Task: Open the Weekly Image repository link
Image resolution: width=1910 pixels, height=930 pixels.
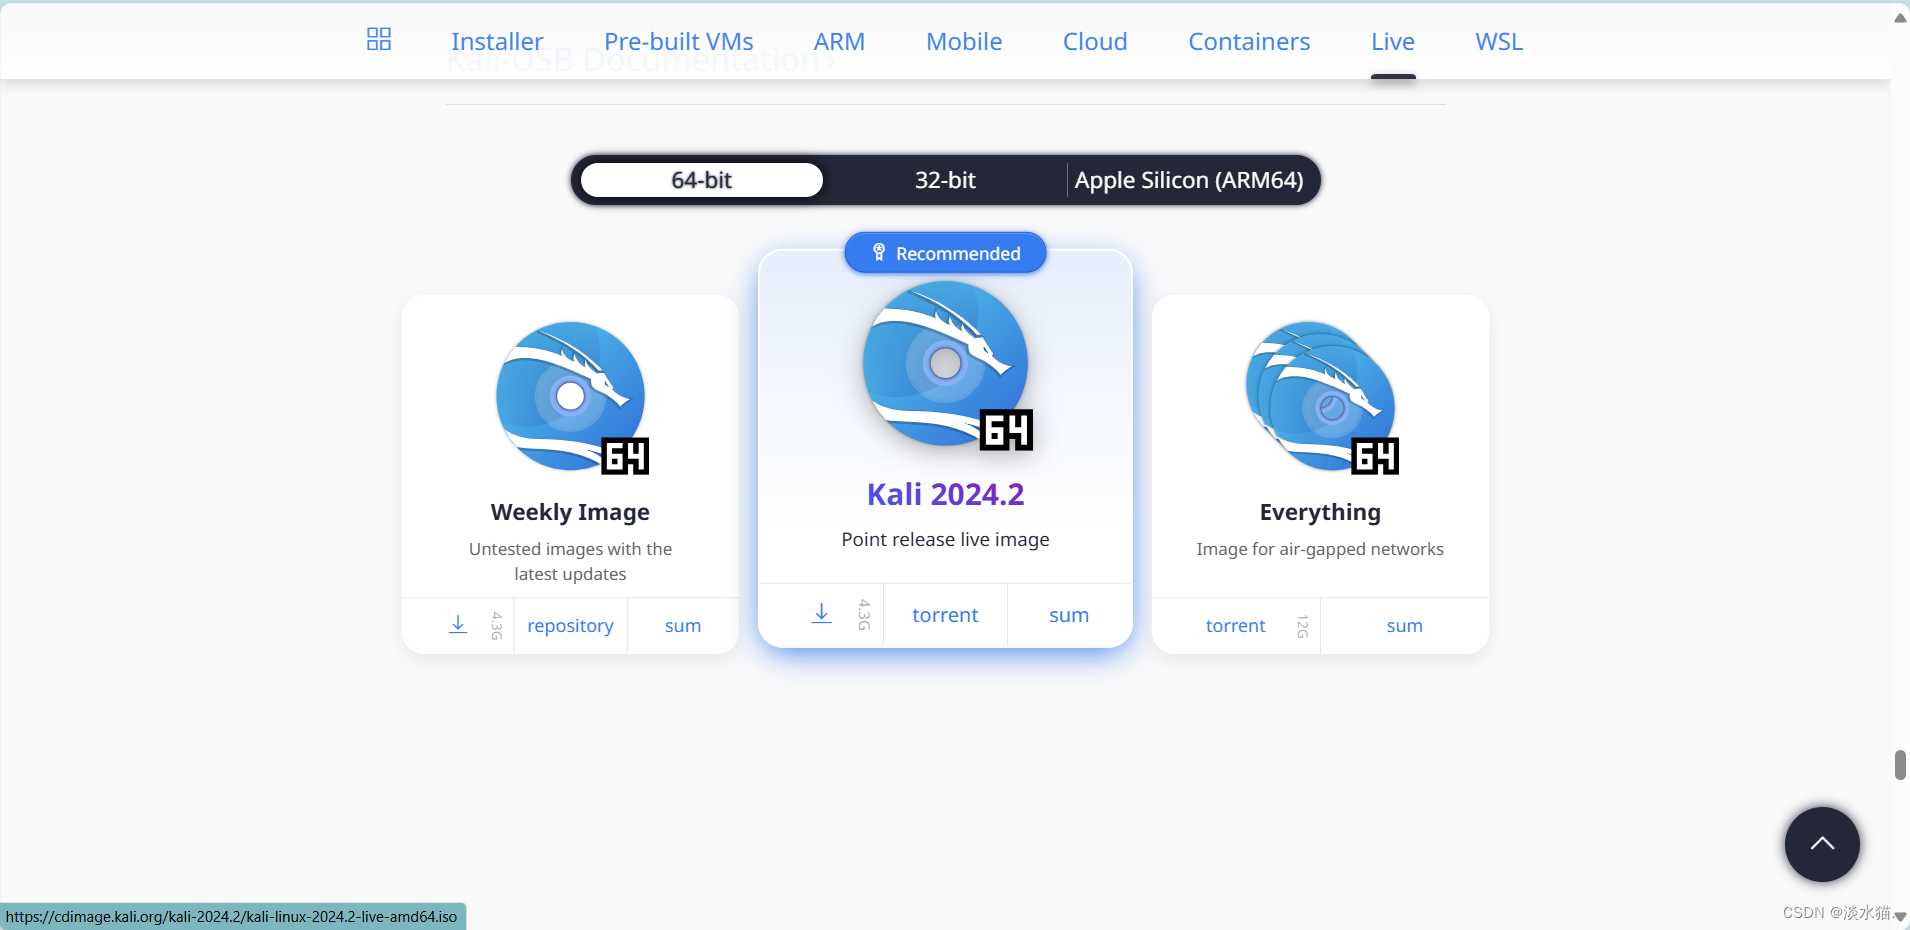Action: [570, 625]
